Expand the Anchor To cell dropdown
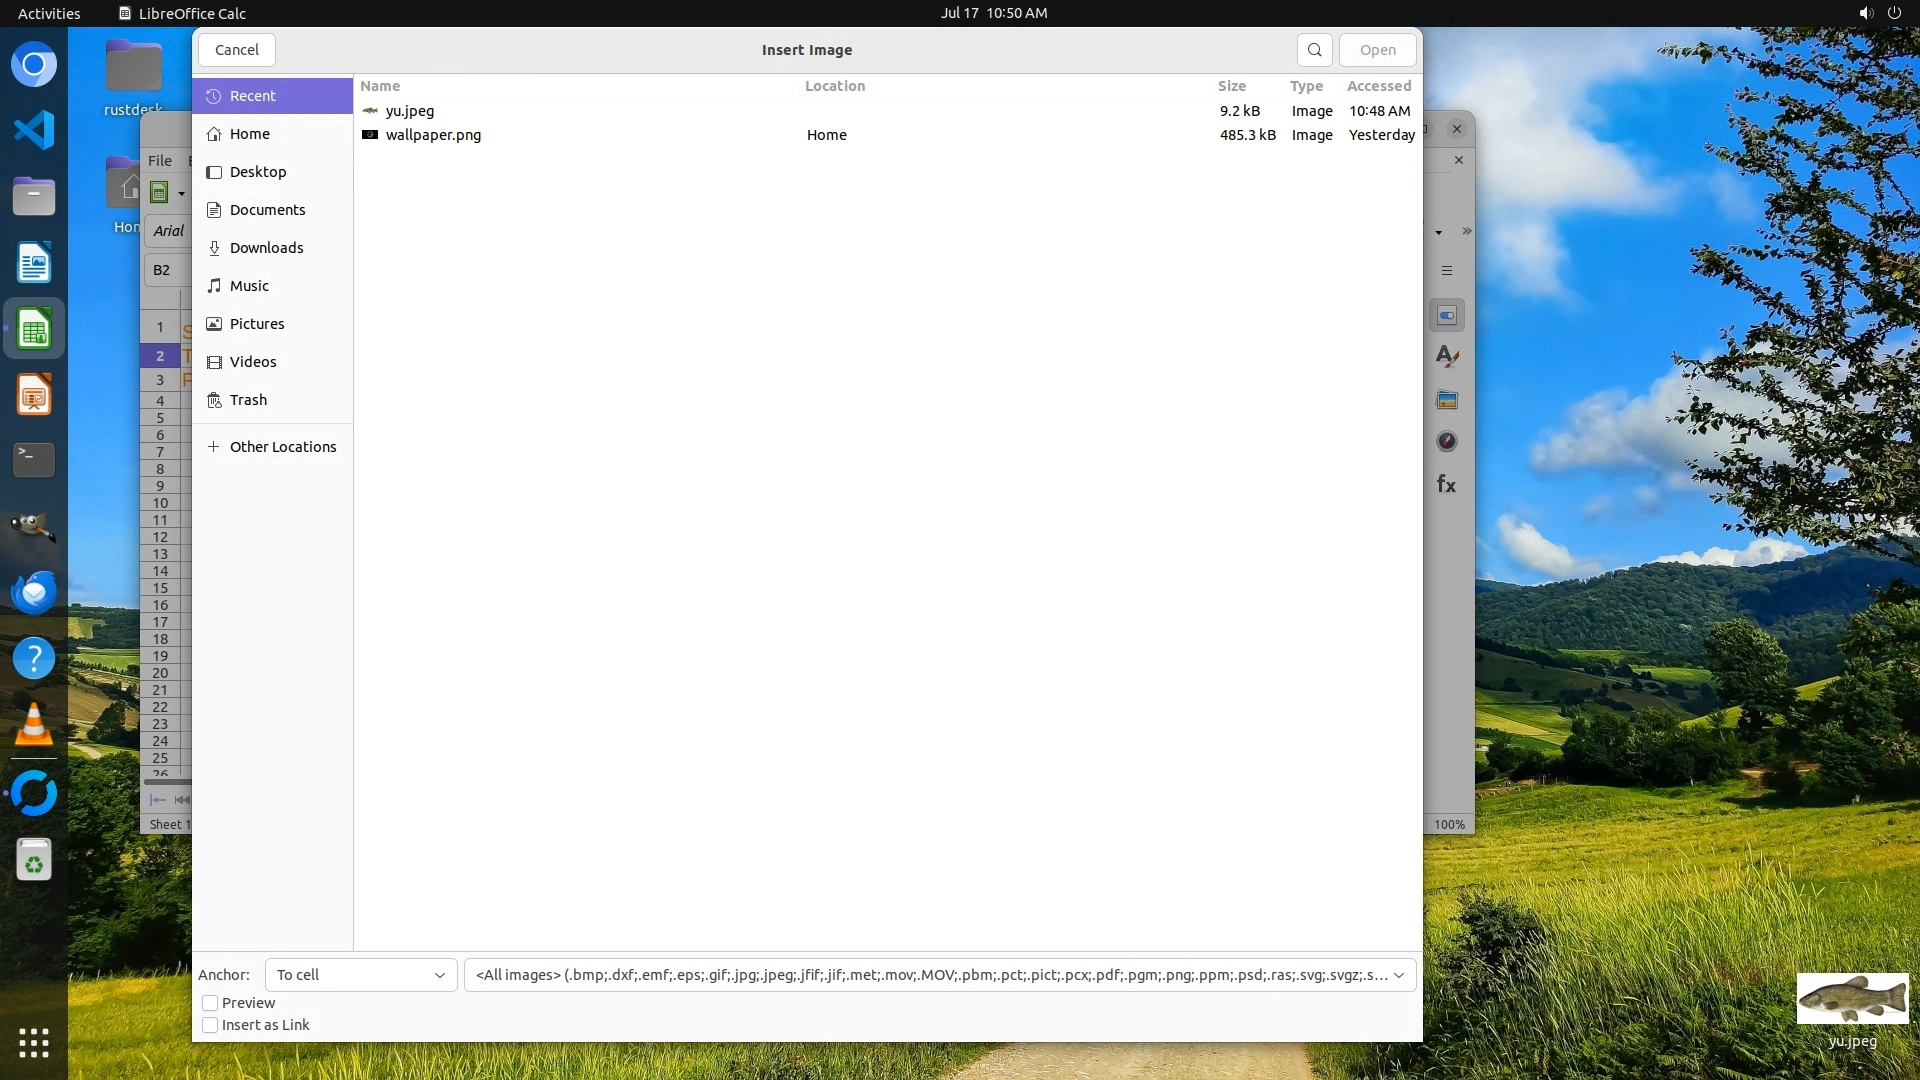The image size is (1920, 1080). pyautogui.click(x=361, y=975)
